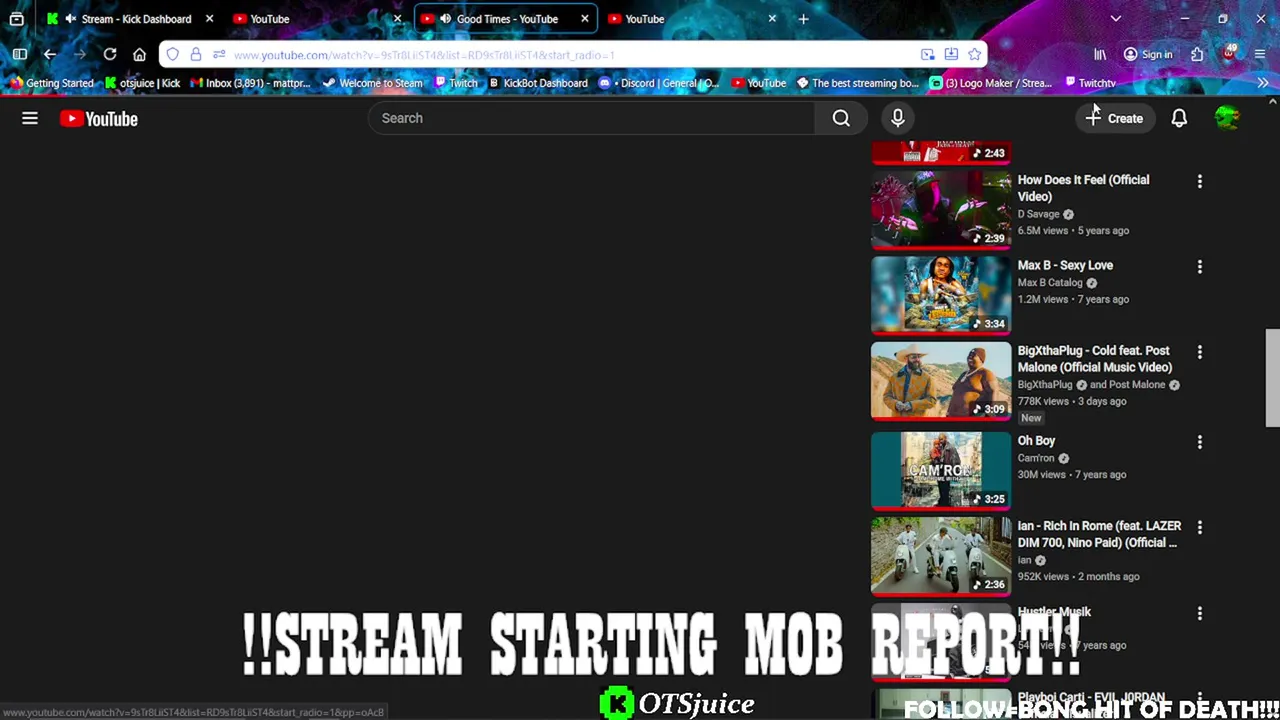This screenshot has height=720, width=1280.
Task: Open options for Oh Boy video
Action: click(1199, 442)
